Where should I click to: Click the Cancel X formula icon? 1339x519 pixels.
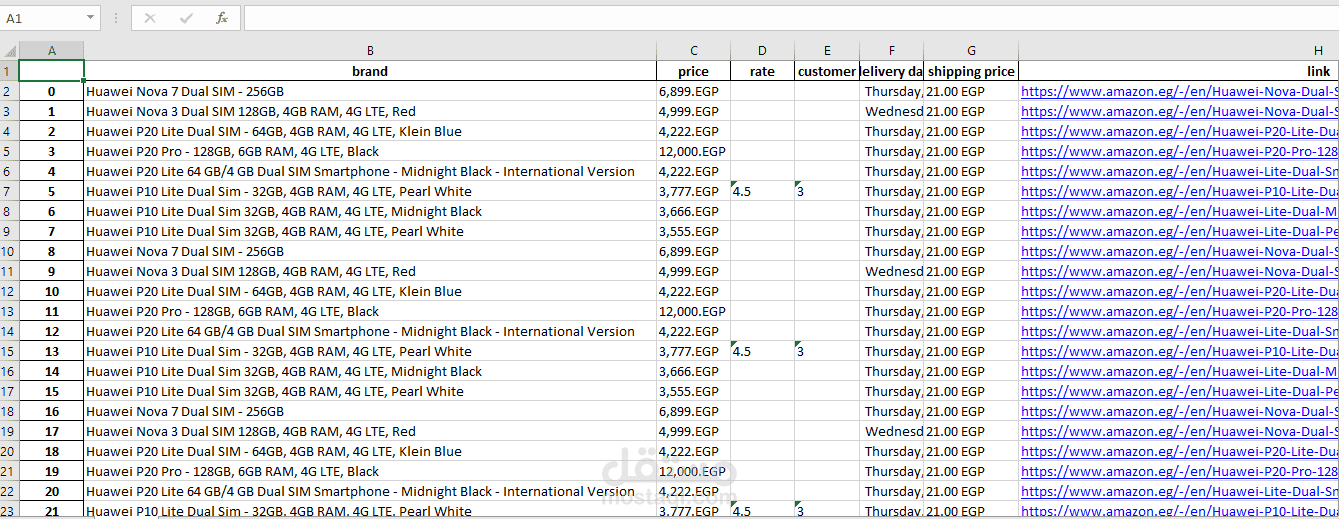150,18
